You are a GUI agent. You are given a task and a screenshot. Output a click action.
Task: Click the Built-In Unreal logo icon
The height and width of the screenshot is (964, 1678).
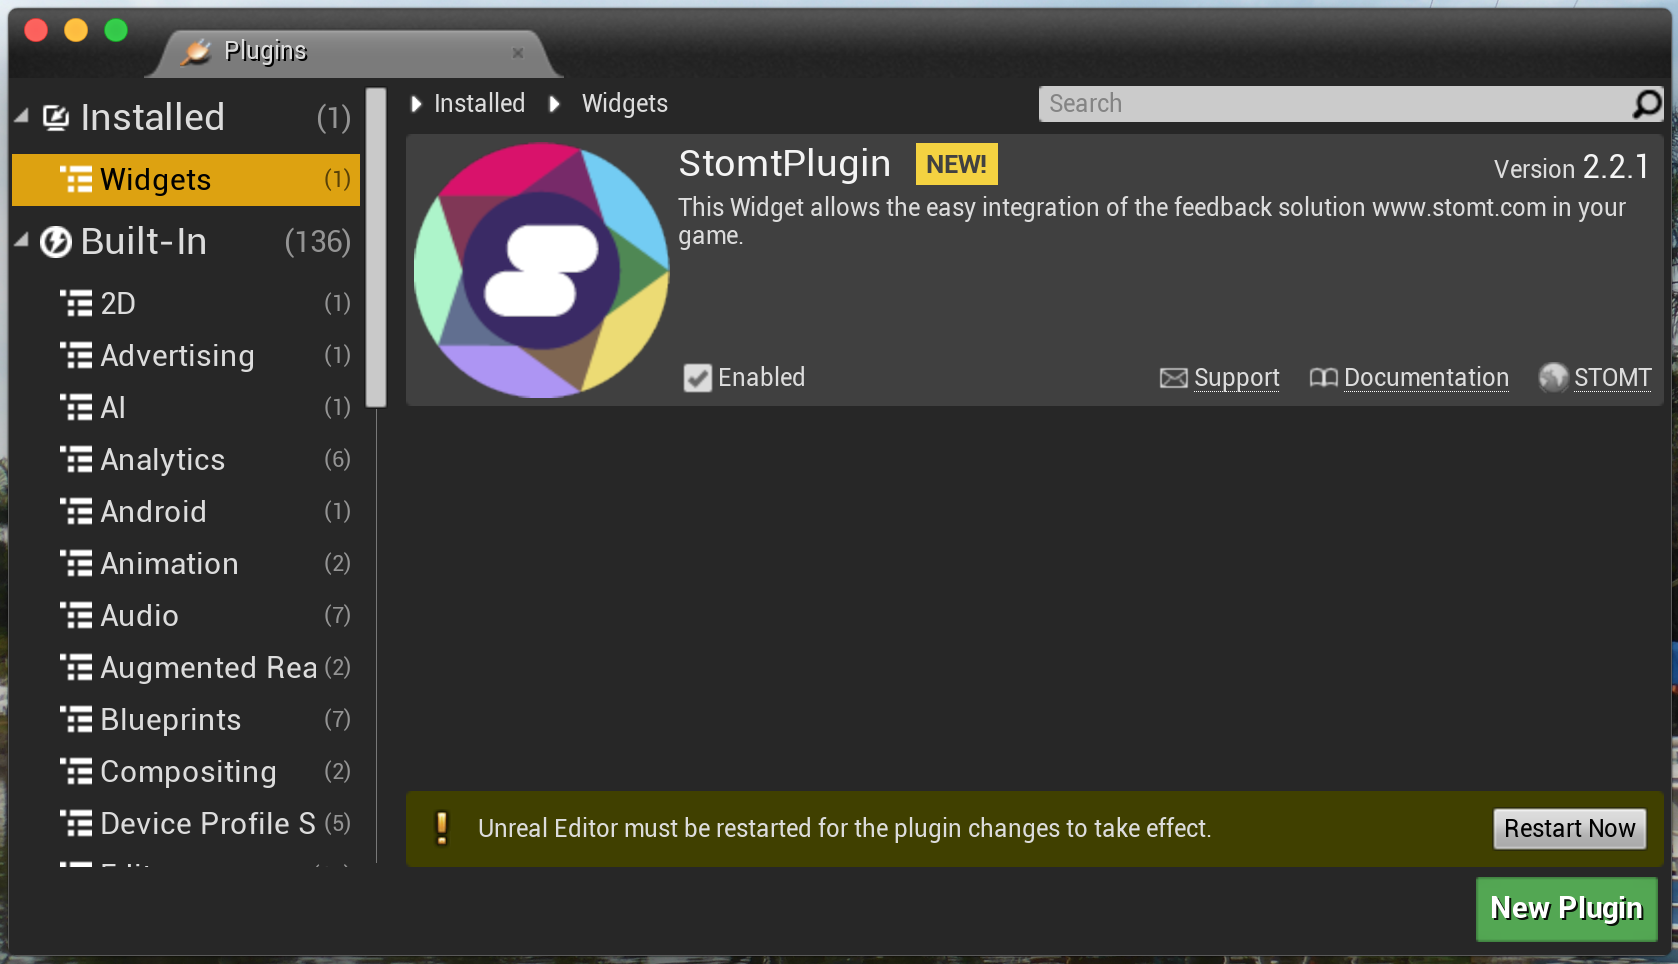pos(56,242)
